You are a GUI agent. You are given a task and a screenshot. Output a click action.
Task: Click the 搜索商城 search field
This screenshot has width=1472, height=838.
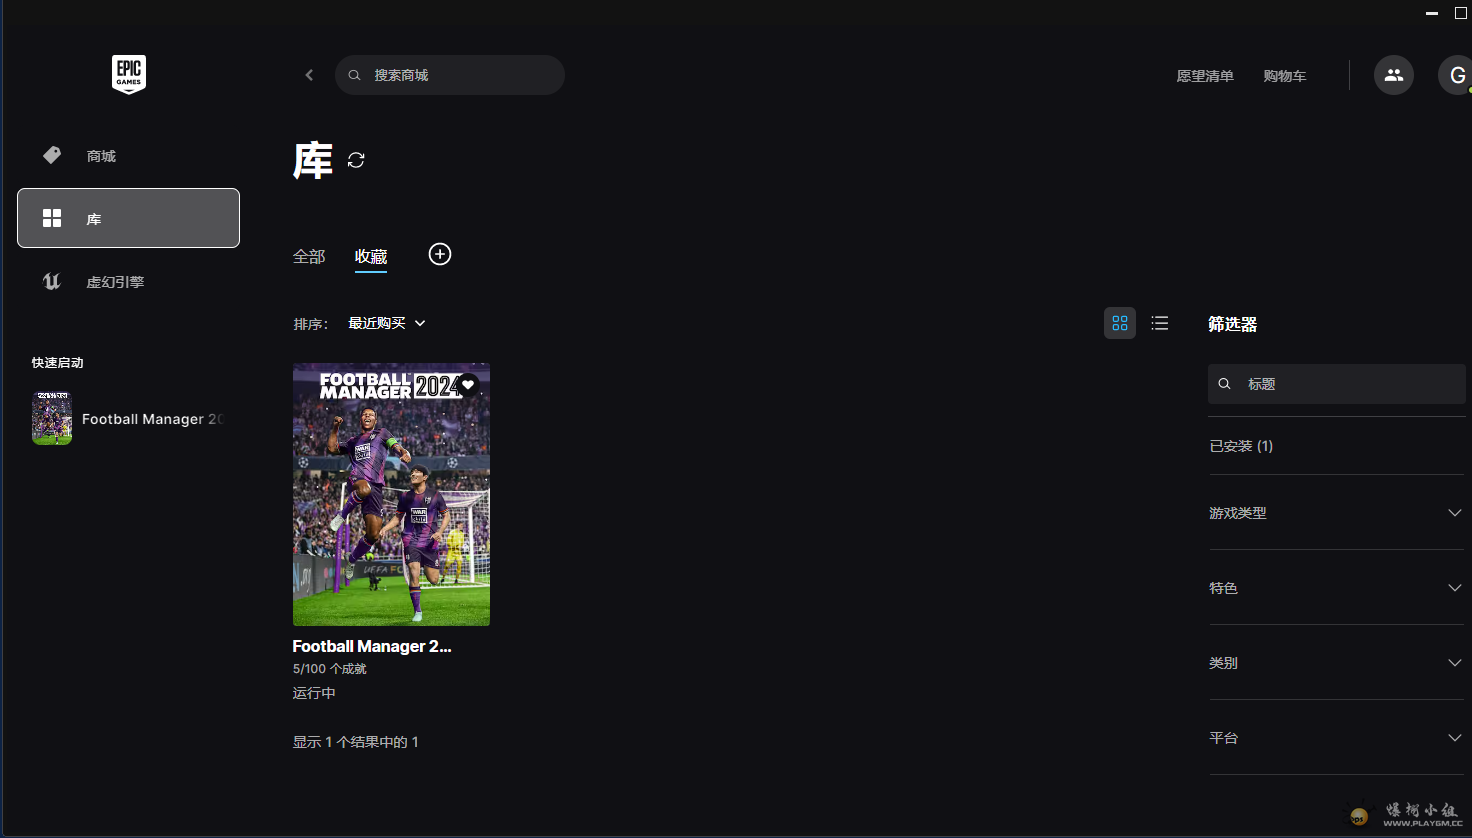click(460, 75)
